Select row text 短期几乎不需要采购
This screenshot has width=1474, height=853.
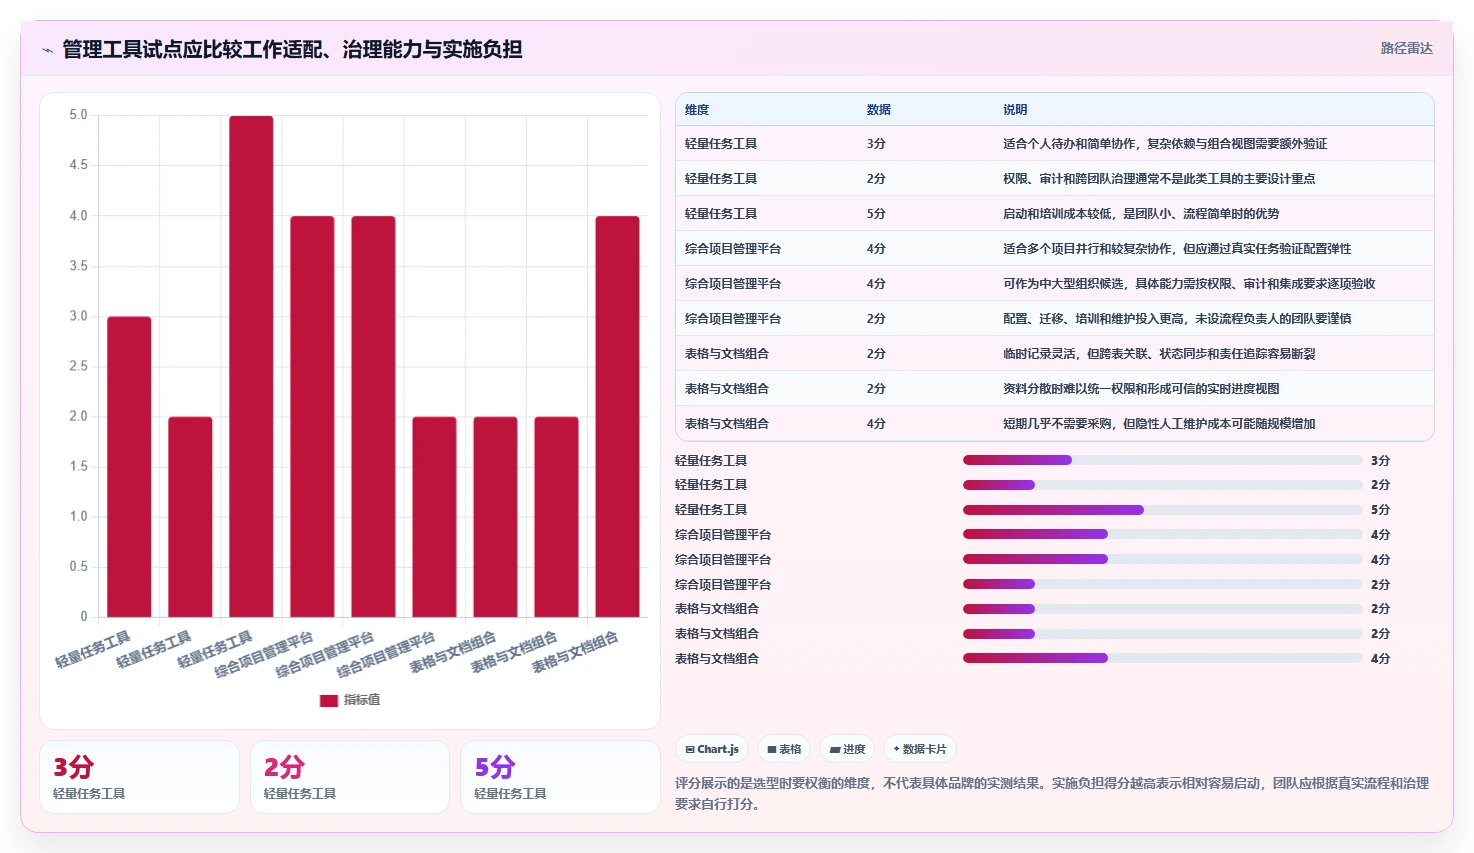(x=1057, y=424)
